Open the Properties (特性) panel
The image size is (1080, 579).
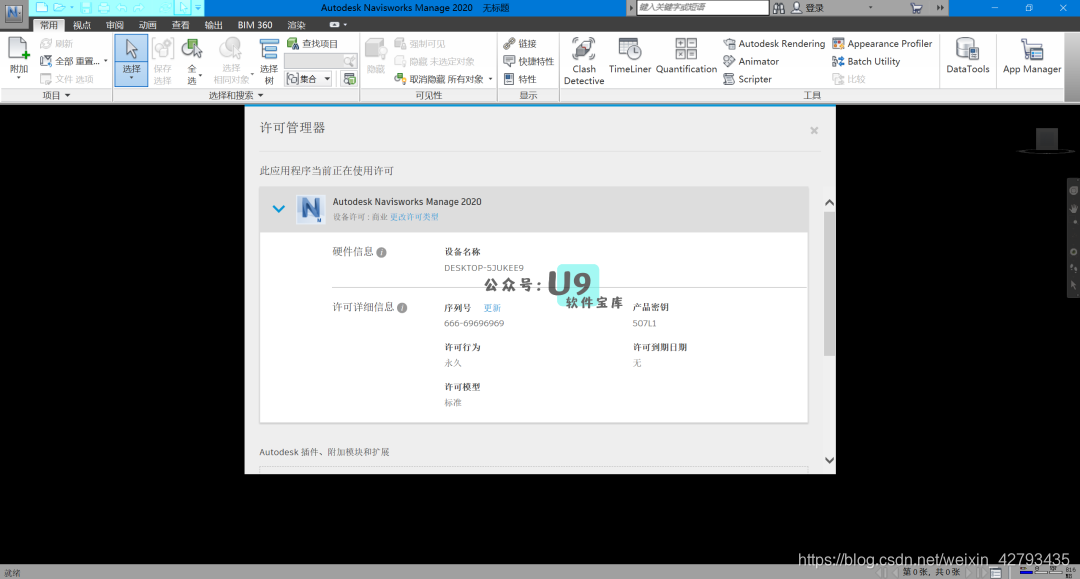tap(520, 79)
